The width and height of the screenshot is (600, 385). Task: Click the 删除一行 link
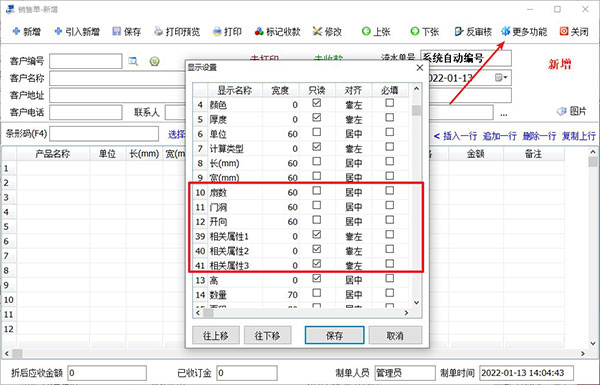pyautogui.click(x=539, y=136)
